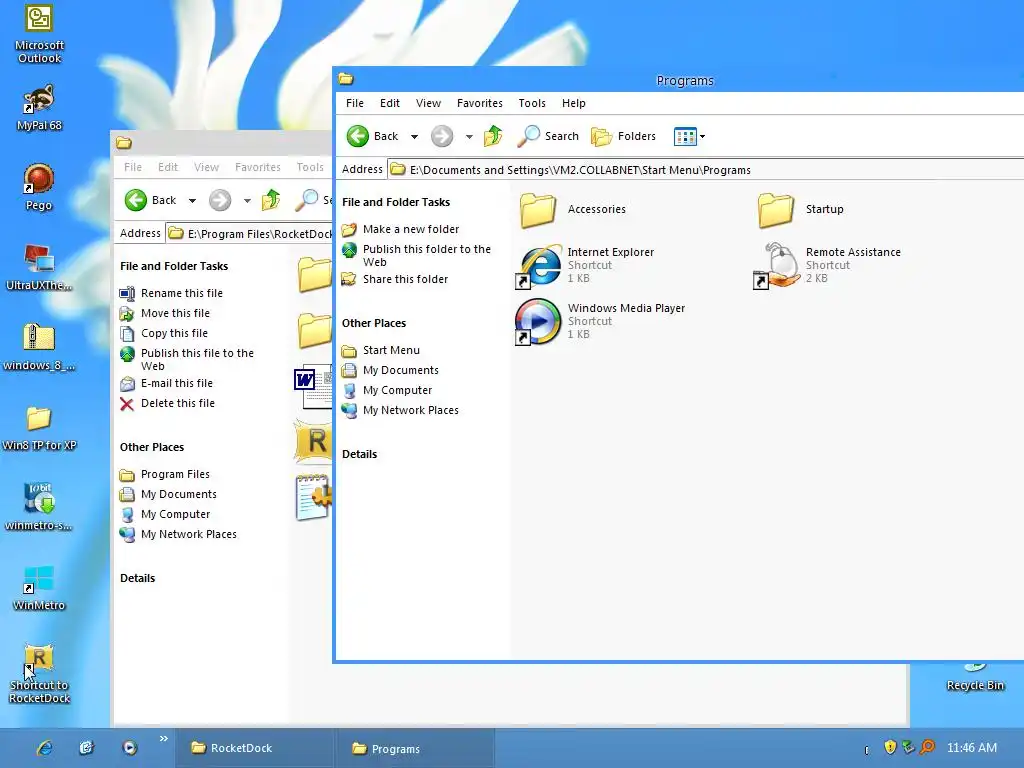1024x768 pixels.
Task: Click Forward arrow in Programs window
Action: click(x=442, y=136)
